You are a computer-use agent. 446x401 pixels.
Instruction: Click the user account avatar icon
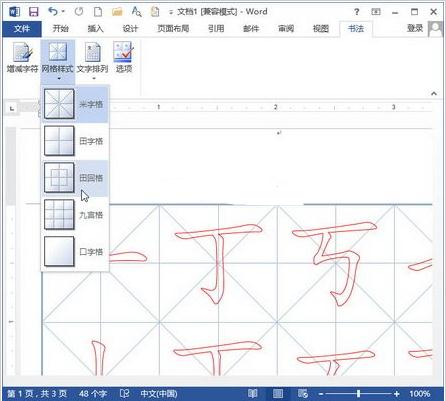435,29
